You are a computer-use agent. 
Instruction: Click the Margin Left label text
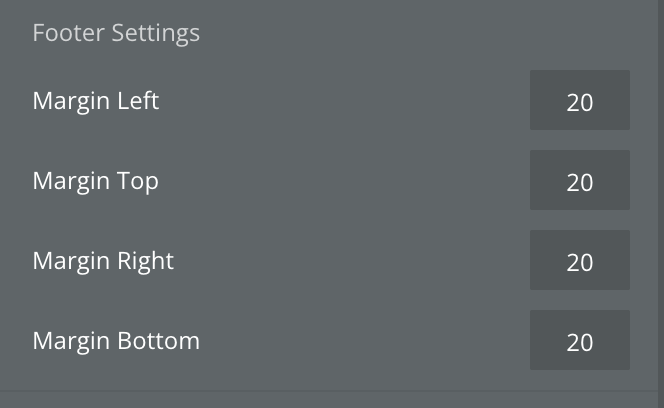coord(96,101)
